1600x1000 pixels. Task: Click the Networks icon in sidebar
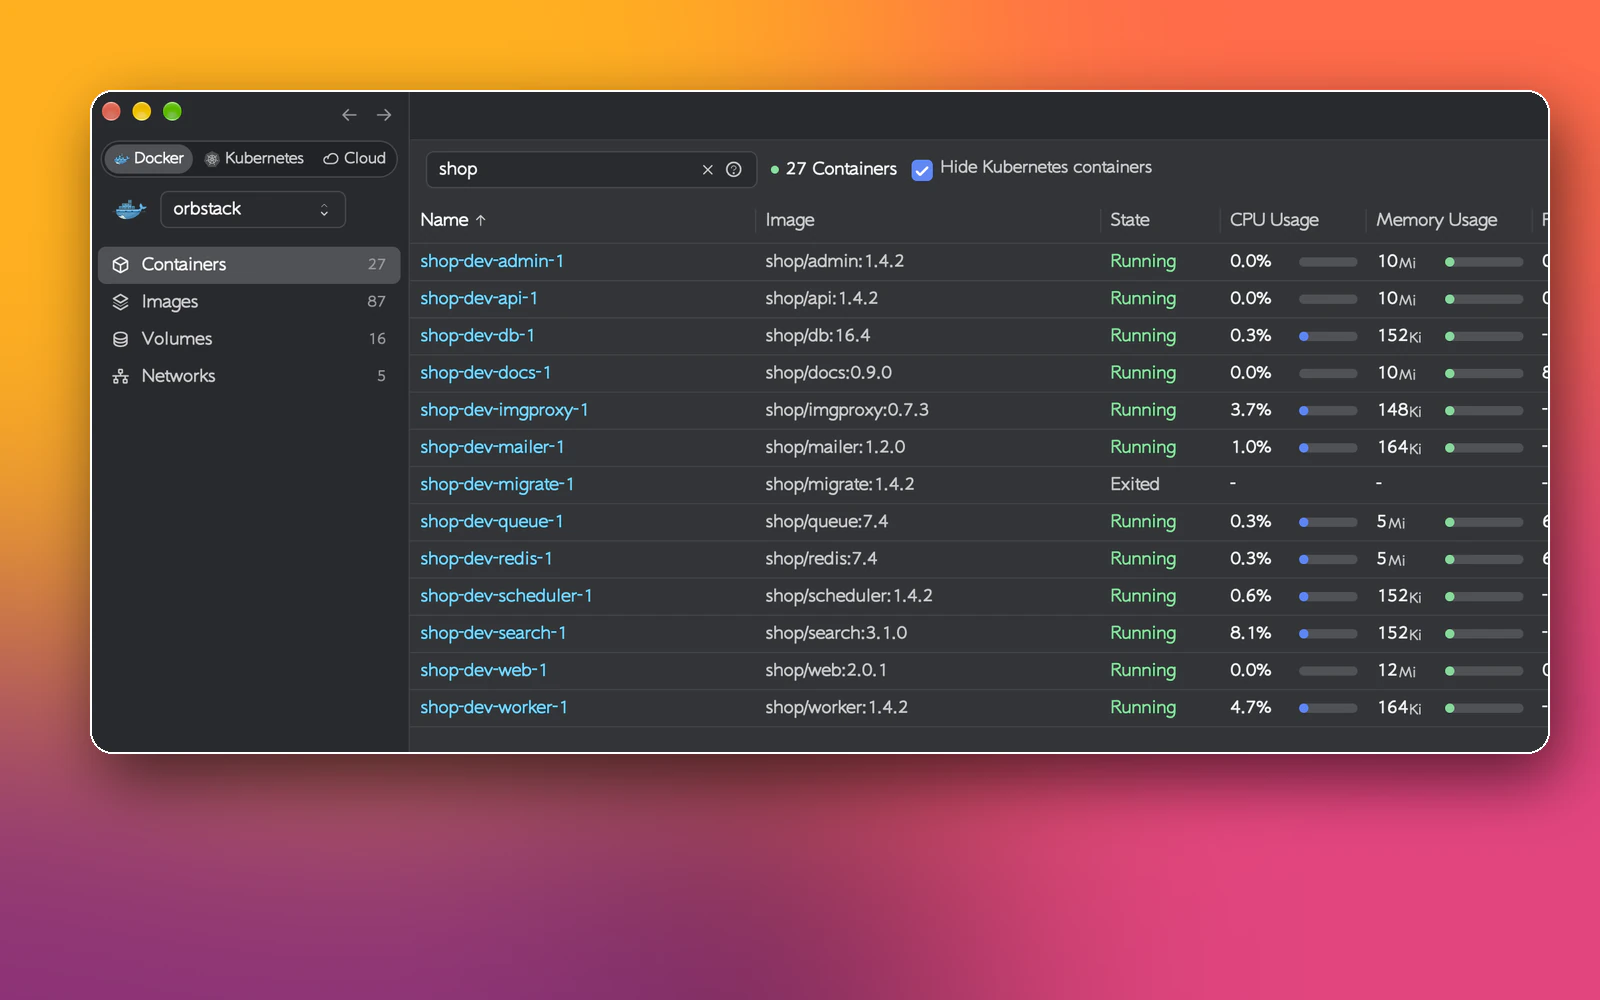tap(121, 376)
